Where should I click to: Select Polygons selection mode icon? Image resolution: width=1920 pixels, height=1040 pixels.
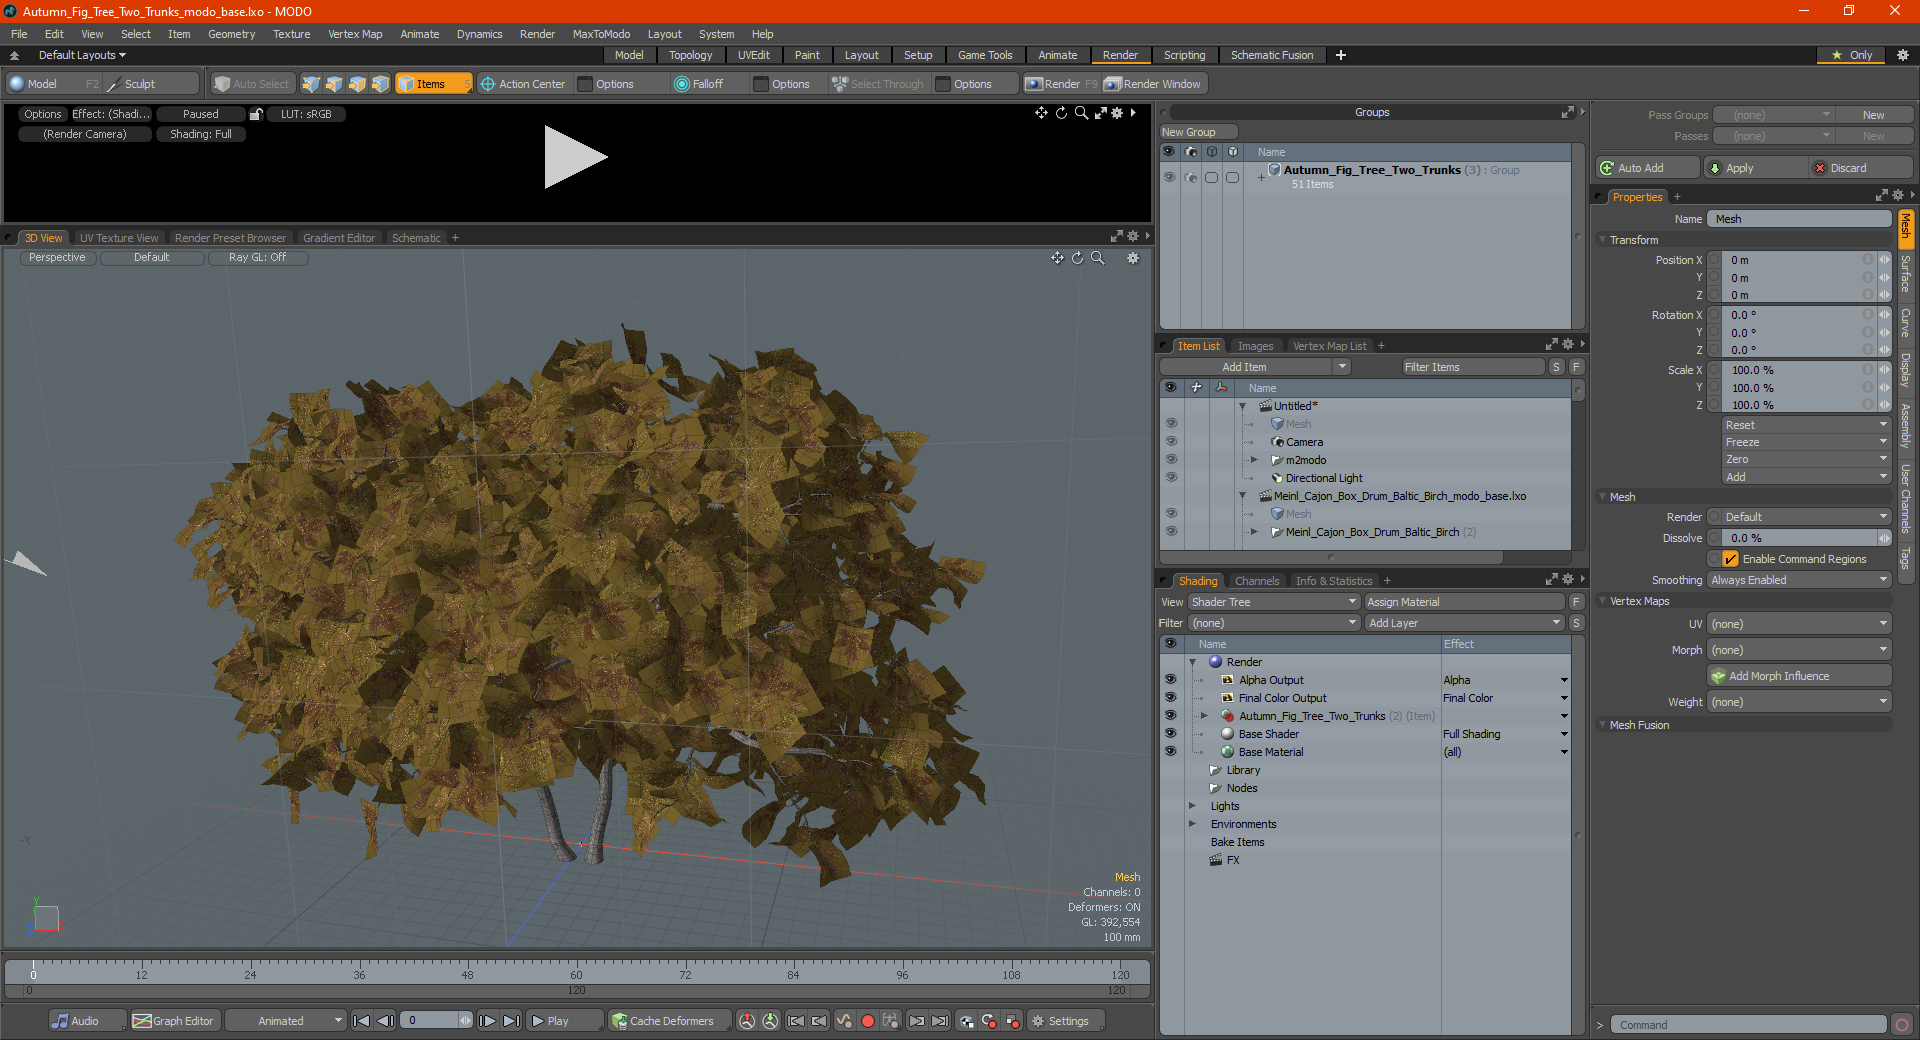click(357, 84)
